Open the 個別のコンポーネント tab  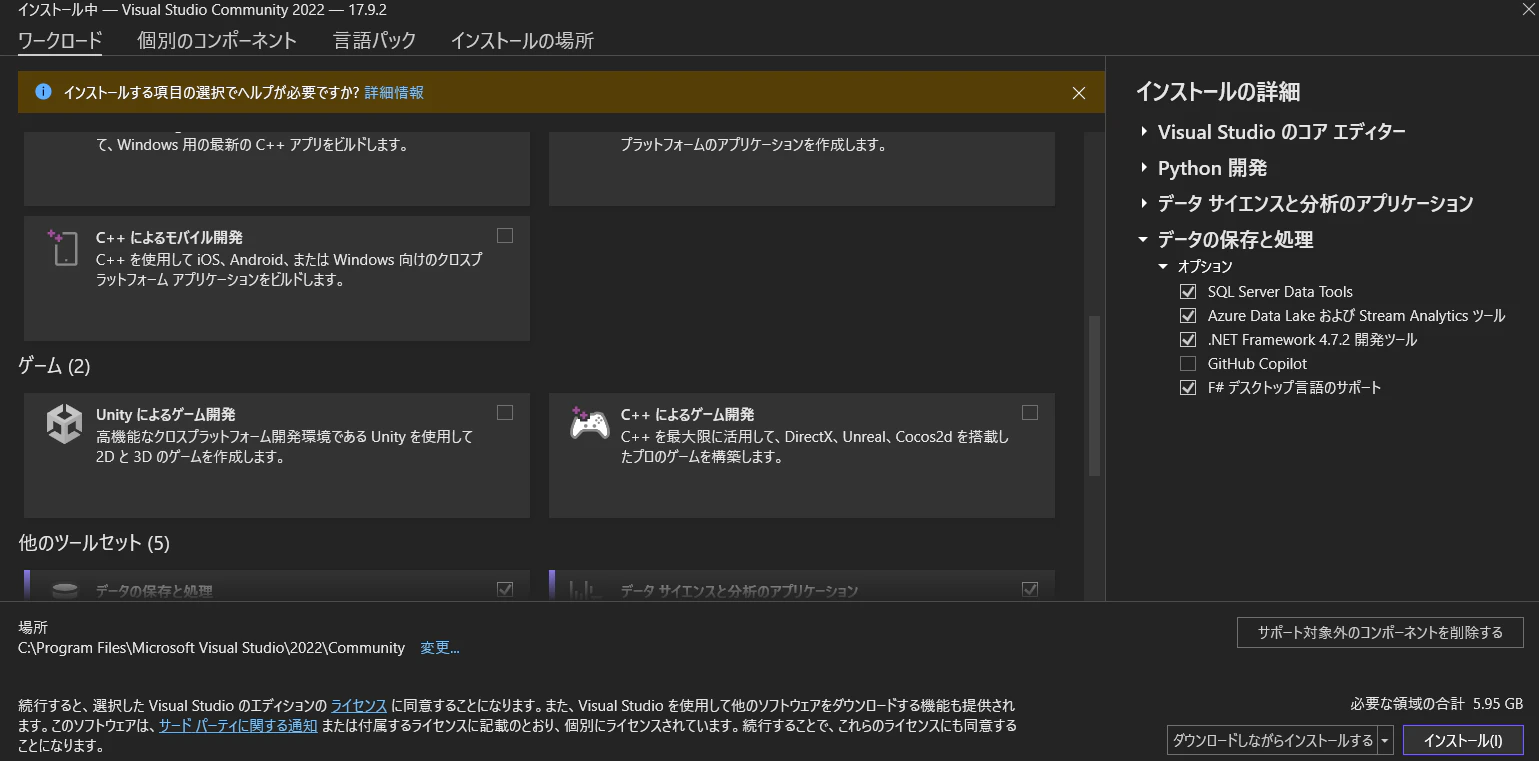[217, 41]
